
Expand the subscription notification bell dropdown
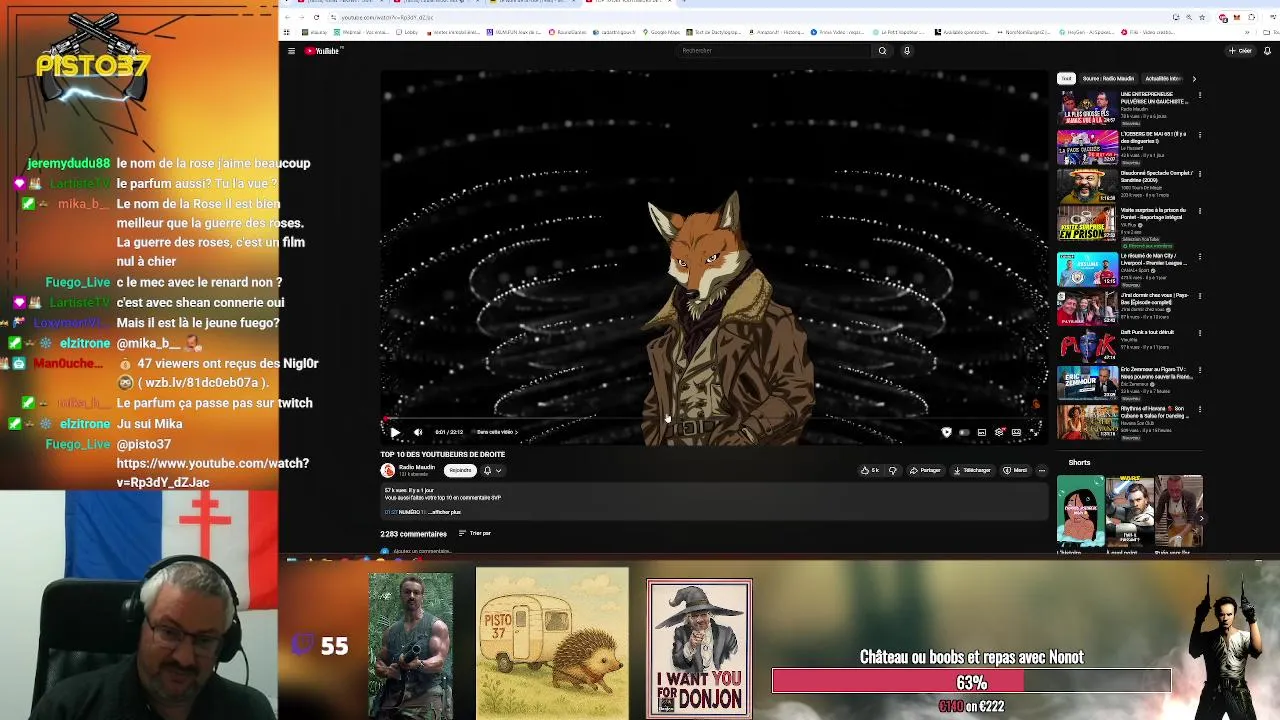492,470
